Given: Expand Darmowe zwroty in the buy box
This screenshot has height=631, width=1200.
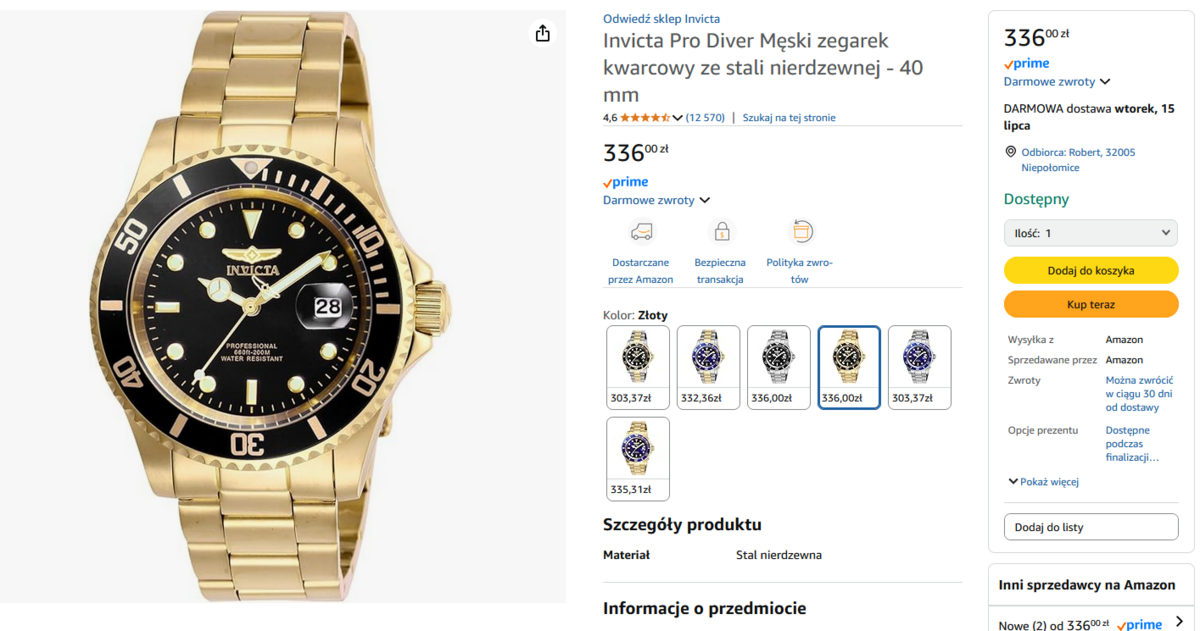Looking at the screenshot, I should [1057, 82].
